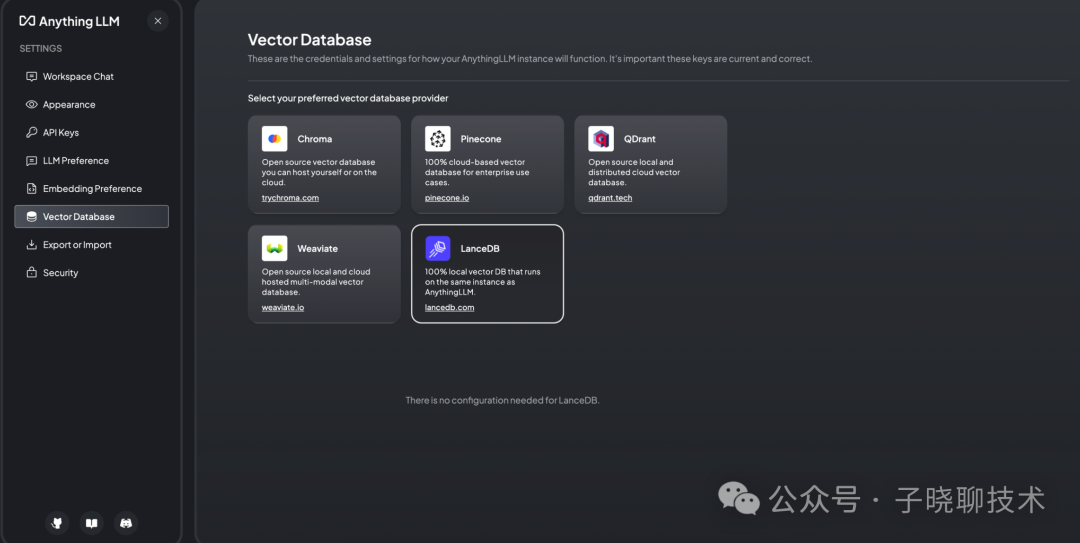Click the Vector Database cylinder icon

tap(31, 216)
